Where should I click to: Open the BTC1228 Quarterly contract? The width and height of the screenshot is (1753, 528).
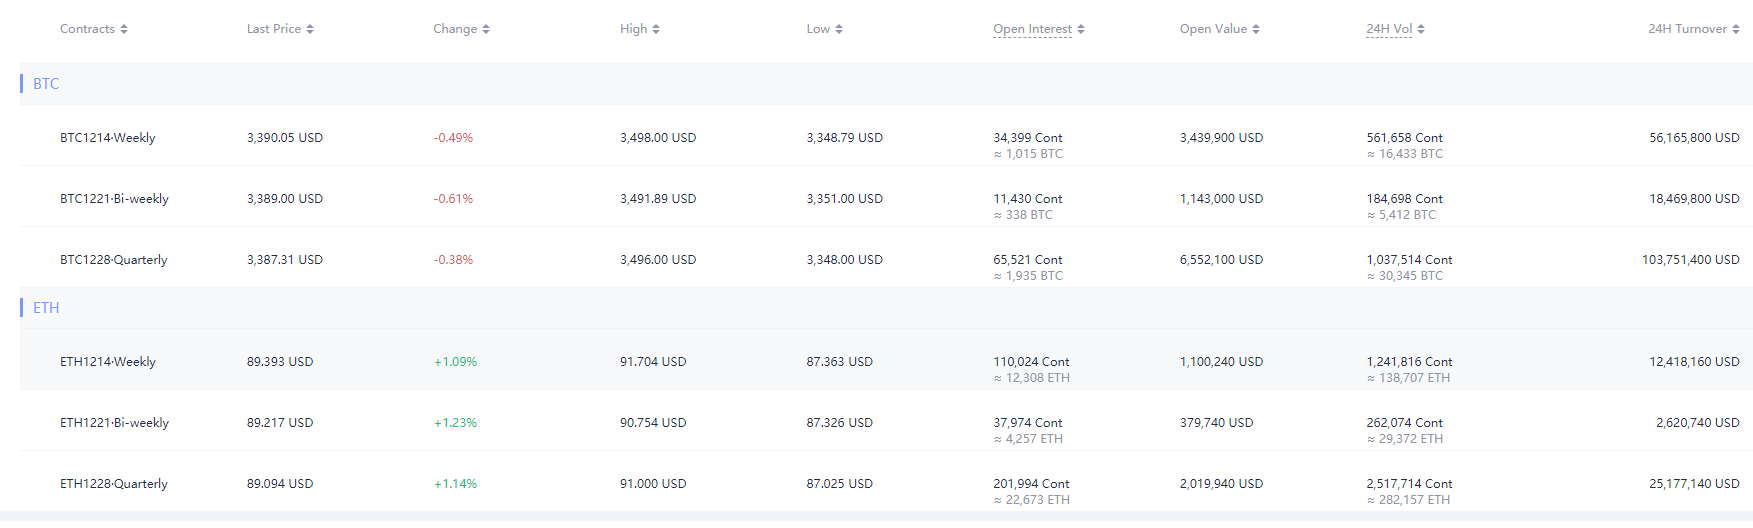pyautogui.click(x=114, y=260)
